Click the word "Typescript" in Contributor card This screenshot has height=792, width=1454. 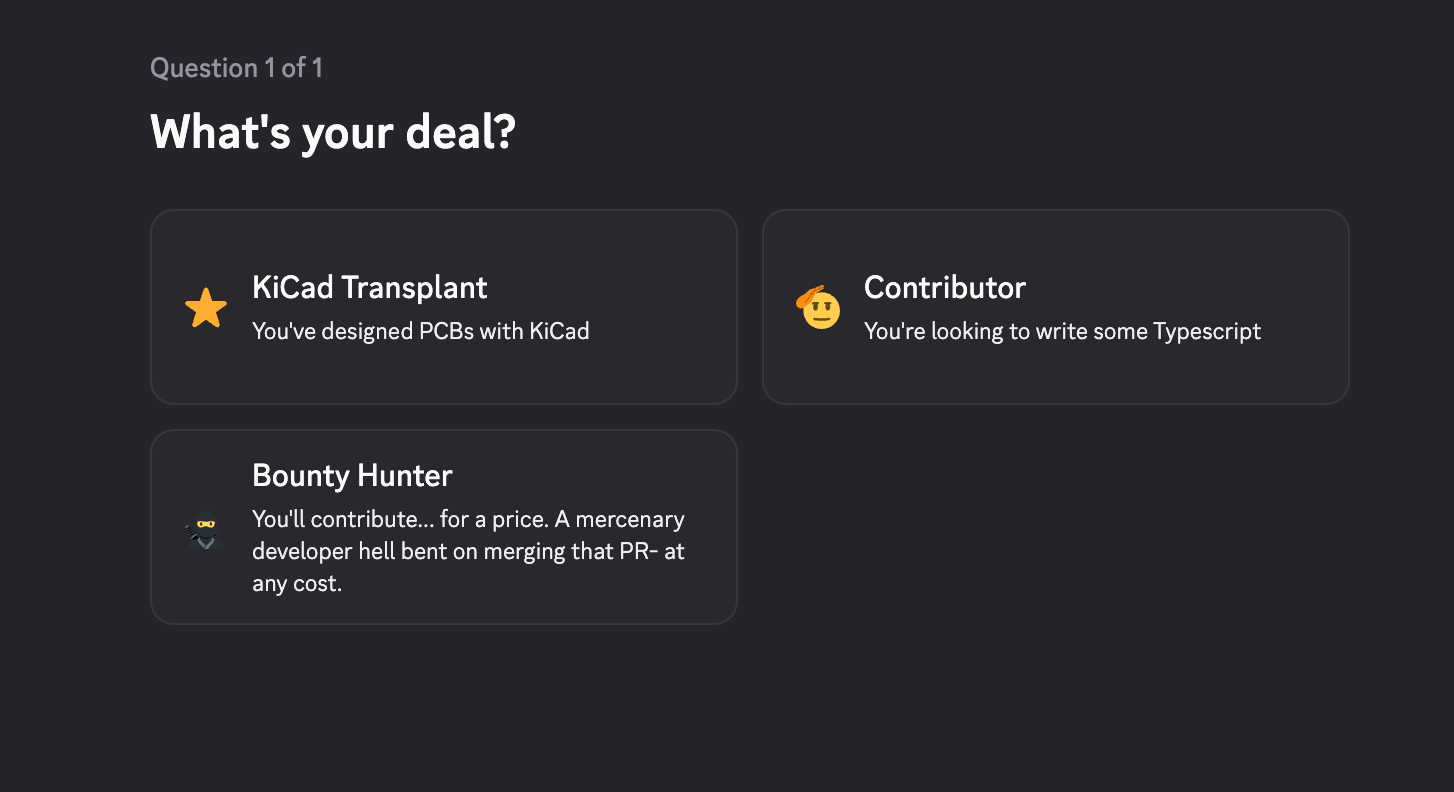[1207, 331]
